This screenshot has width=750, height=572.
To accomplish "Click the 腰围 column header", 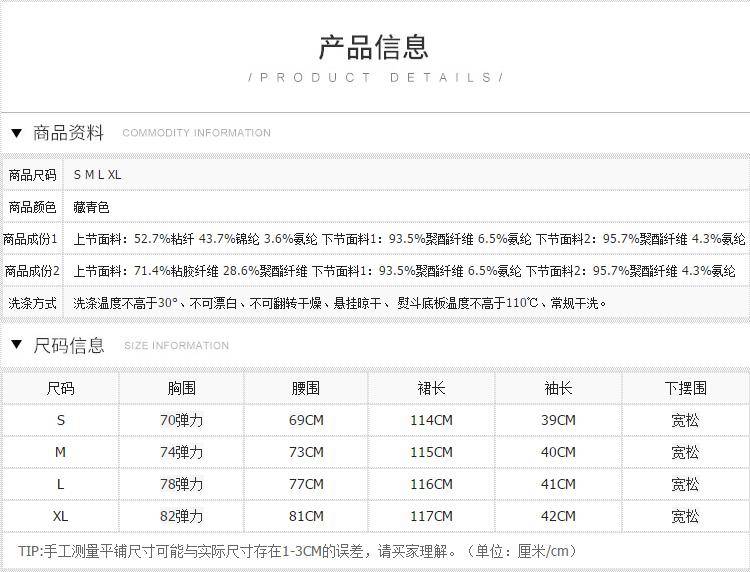I will (x=306, y=388).
